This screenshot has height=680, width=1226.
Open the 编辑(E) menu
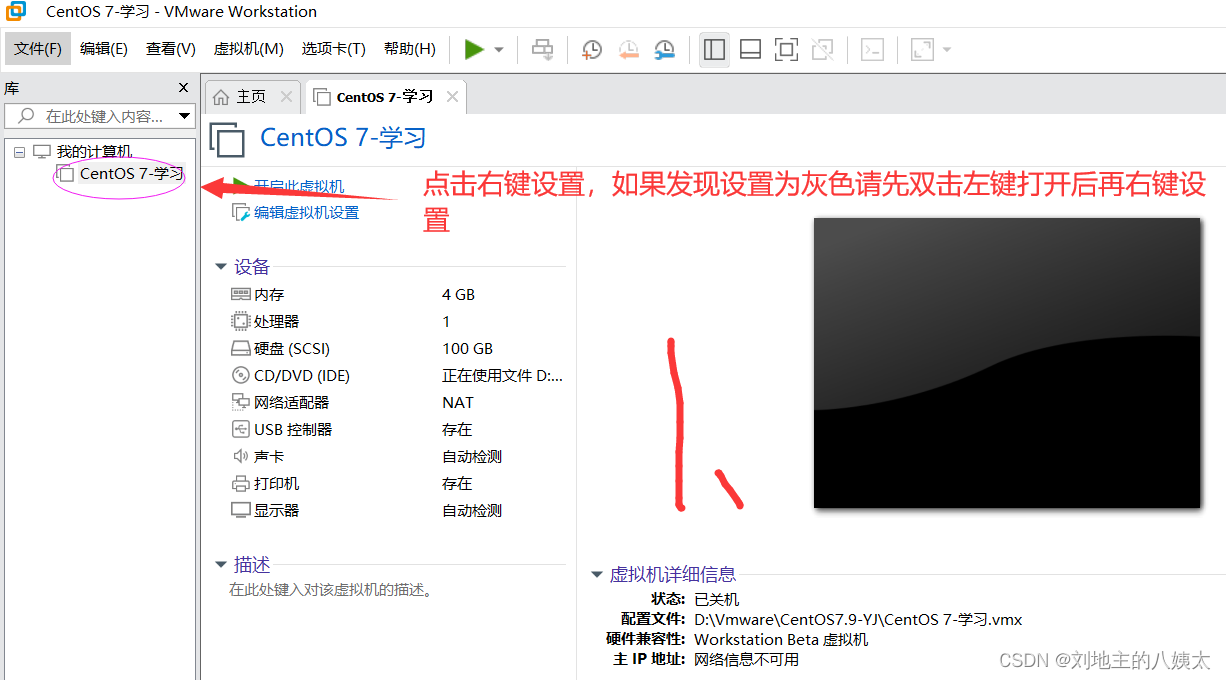[x=104, y=49]
